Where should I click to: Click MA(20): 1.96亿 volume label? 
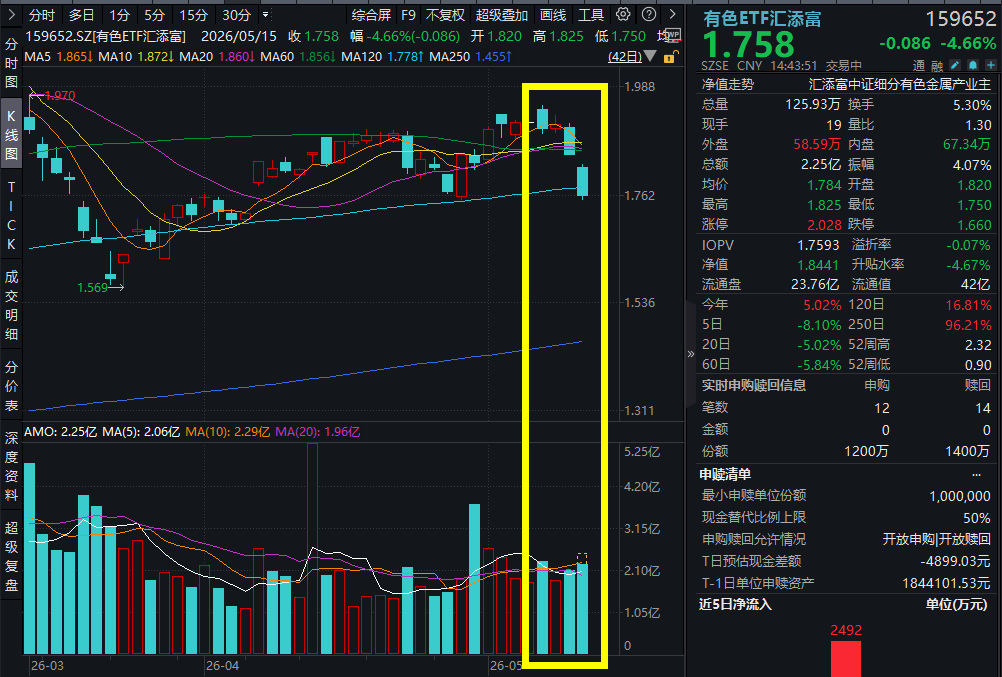[x=318, y=432]
